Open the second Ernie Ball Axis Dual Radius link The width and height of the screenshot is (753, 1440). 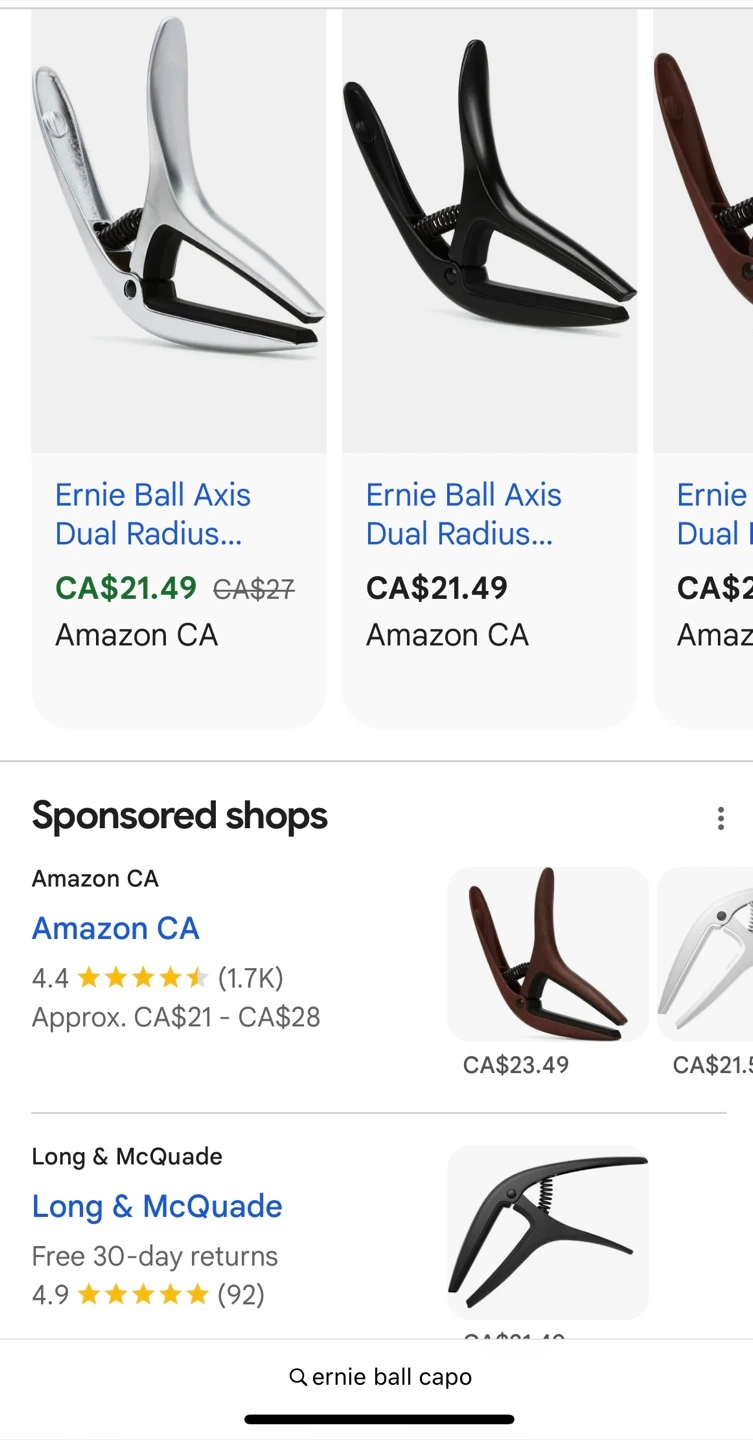(464, 514)
